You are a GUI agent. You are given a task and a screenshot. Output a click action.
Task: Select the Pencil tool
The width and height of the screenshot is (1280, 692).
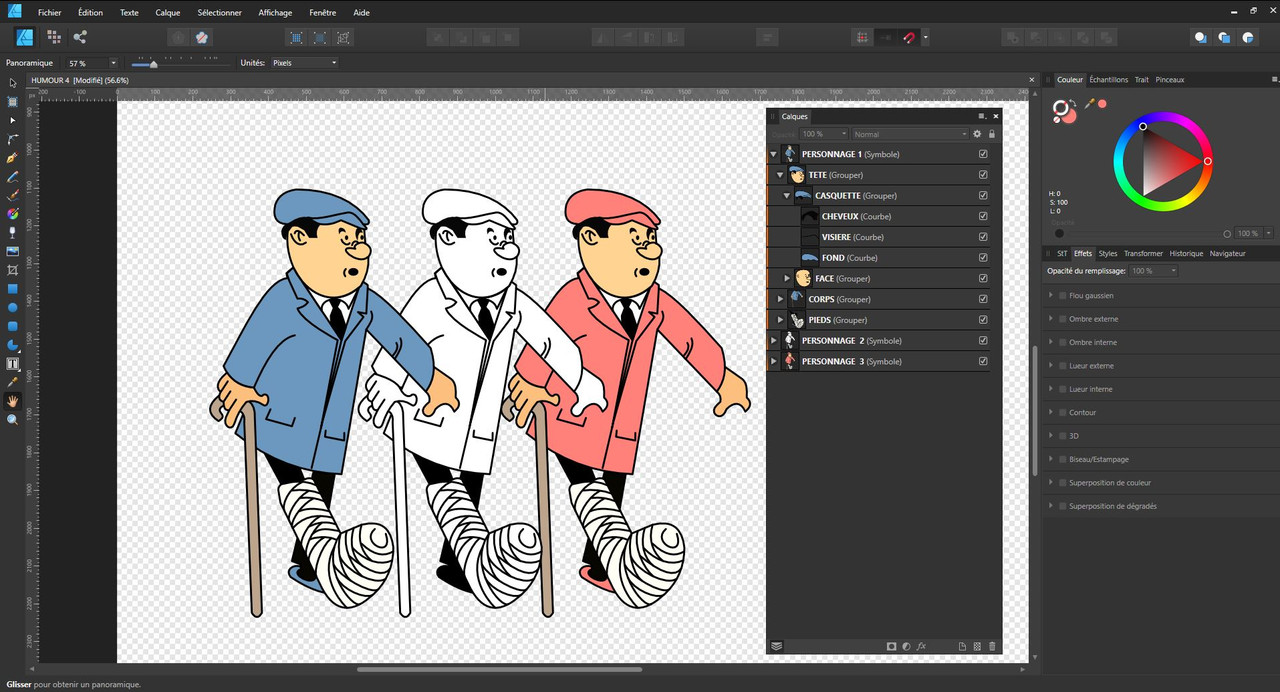pos(13,177)
